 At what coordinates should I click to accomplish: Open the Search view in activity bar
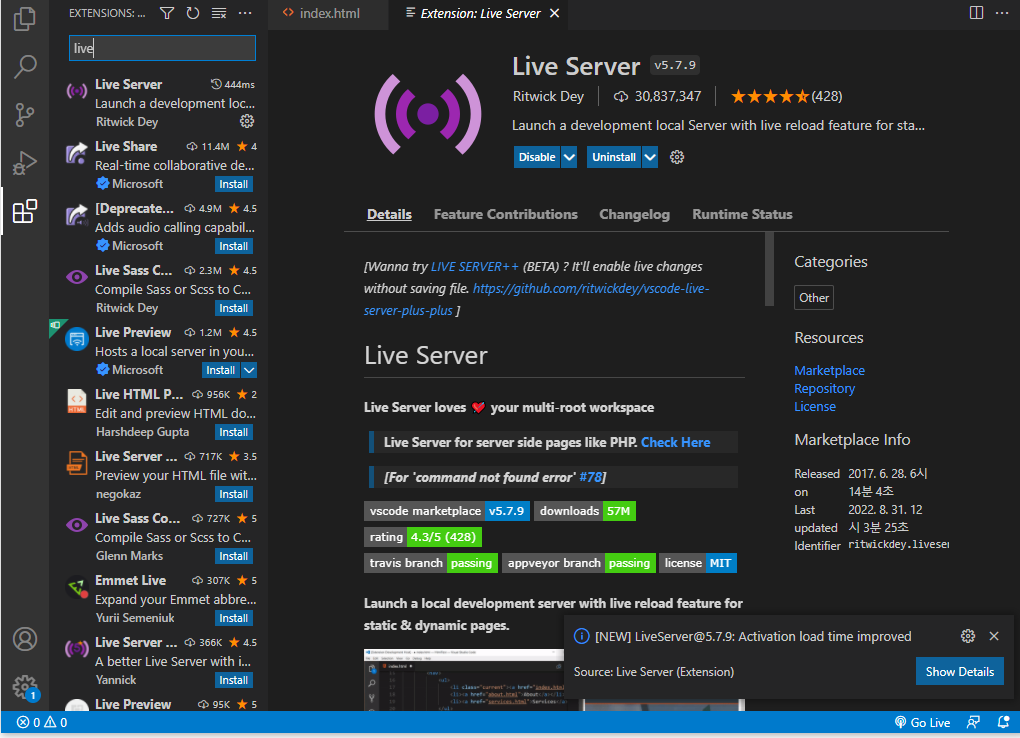(x=25, y=66)
